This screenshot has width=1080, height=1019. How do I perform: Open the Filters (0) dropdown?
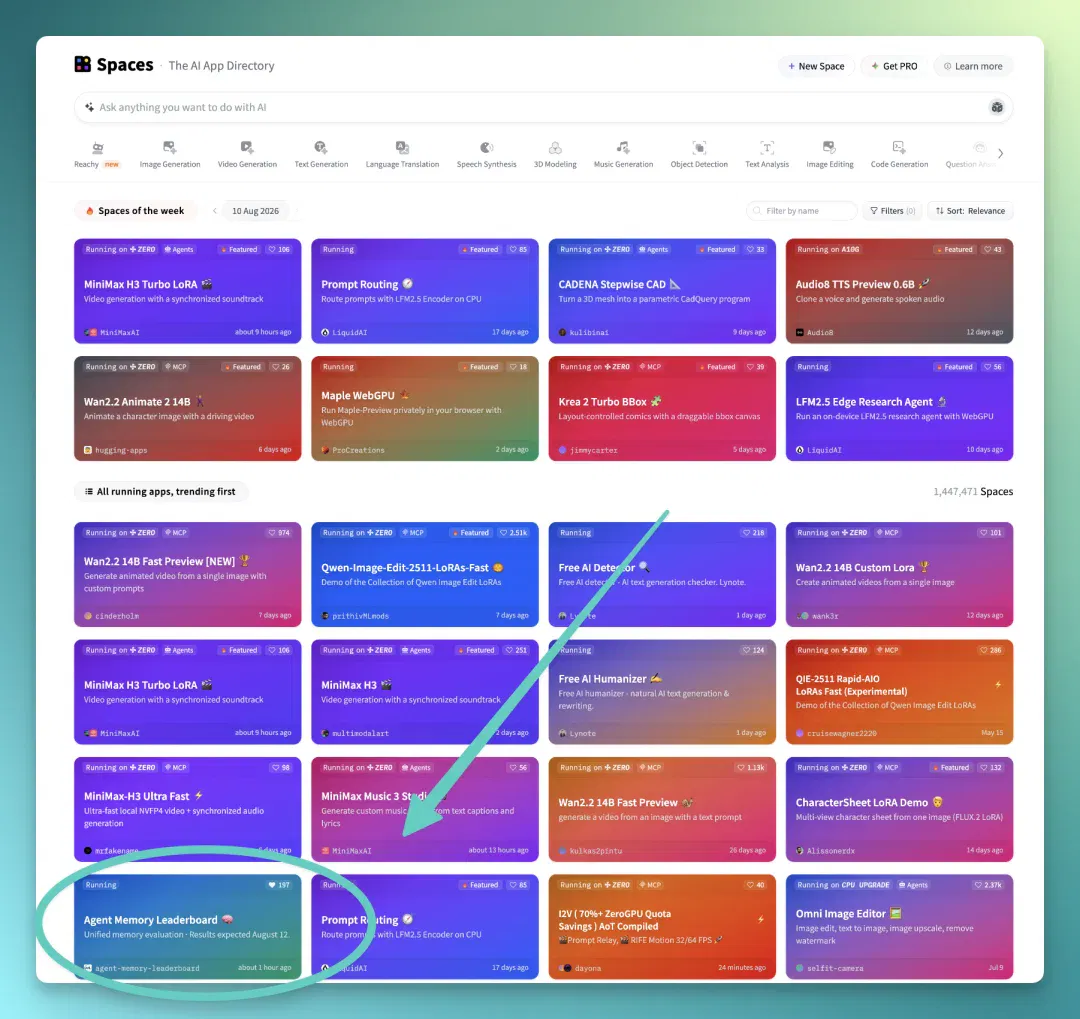(892, 211)
